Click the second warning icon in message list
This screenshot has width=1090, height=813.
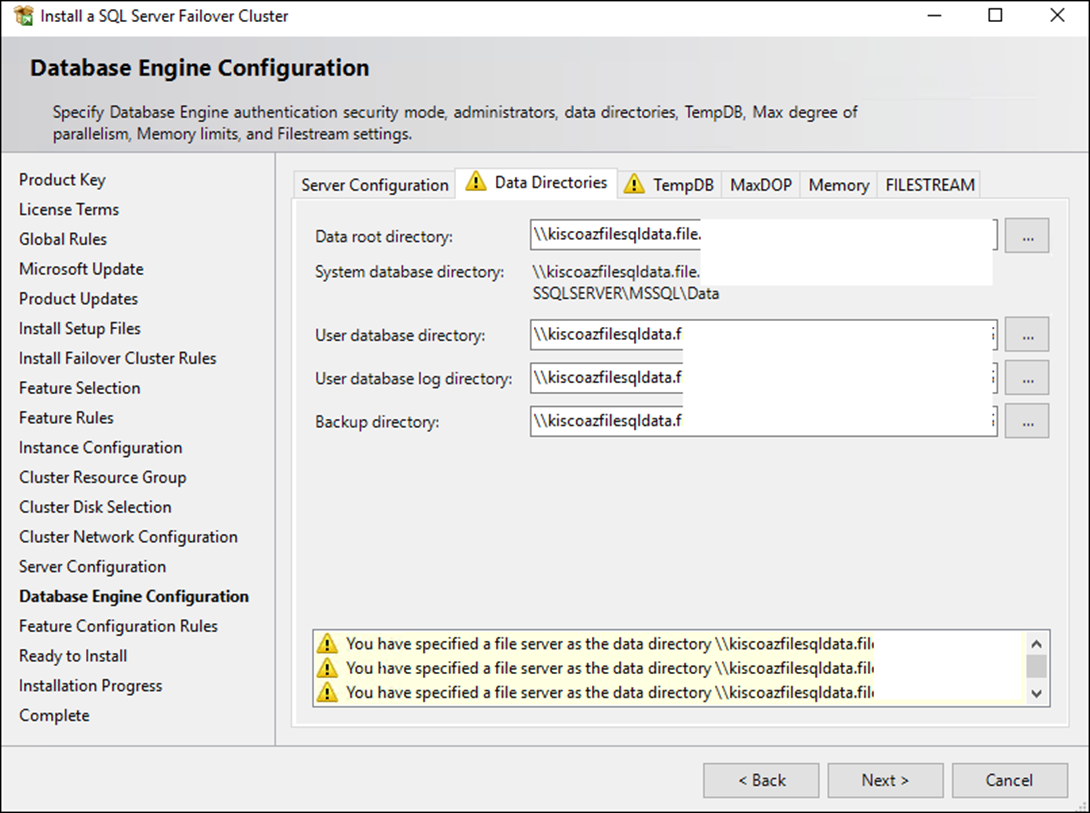[327, 668]
